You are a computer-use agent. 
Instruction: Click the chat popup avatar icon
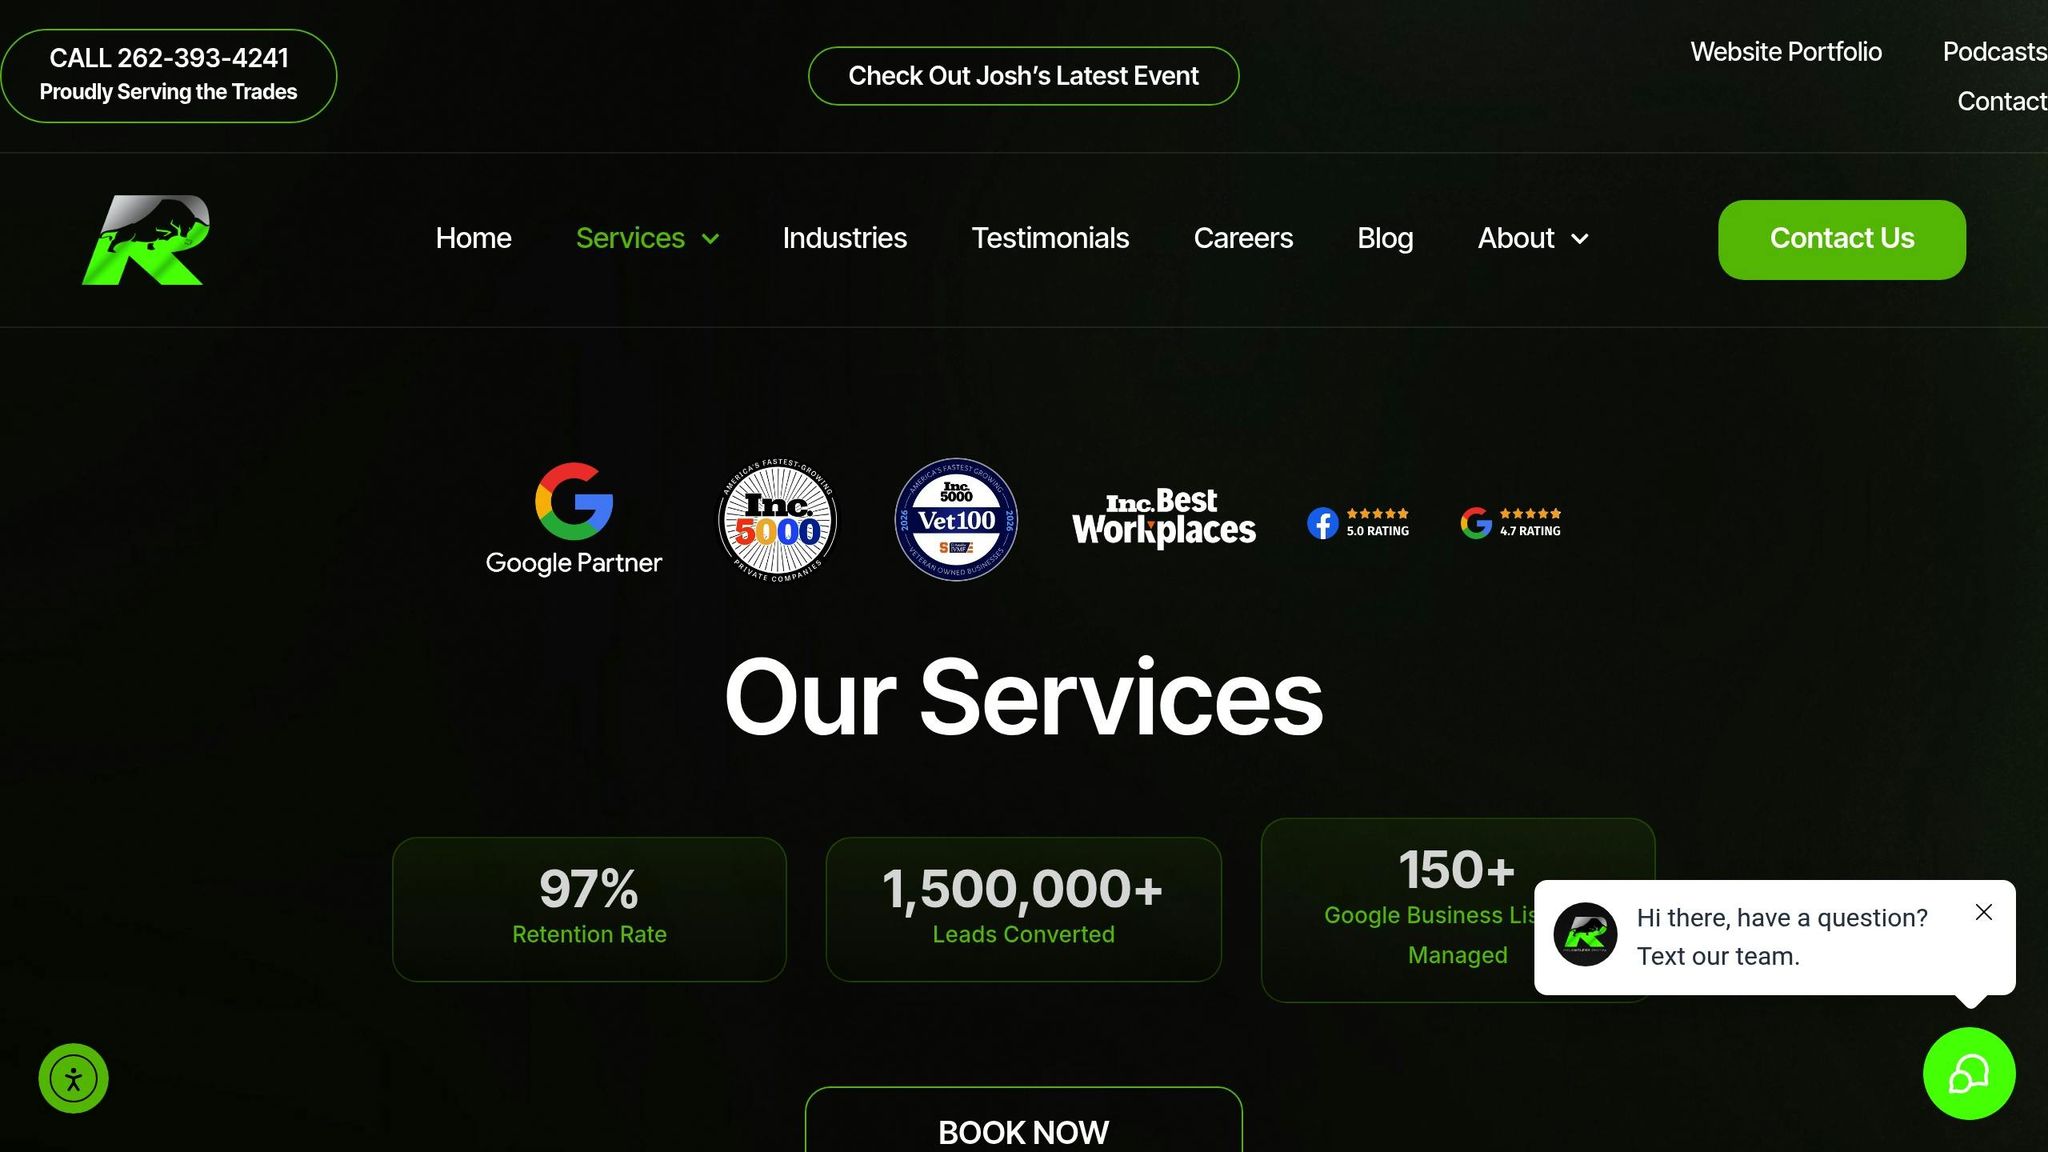pos(1585,935)
